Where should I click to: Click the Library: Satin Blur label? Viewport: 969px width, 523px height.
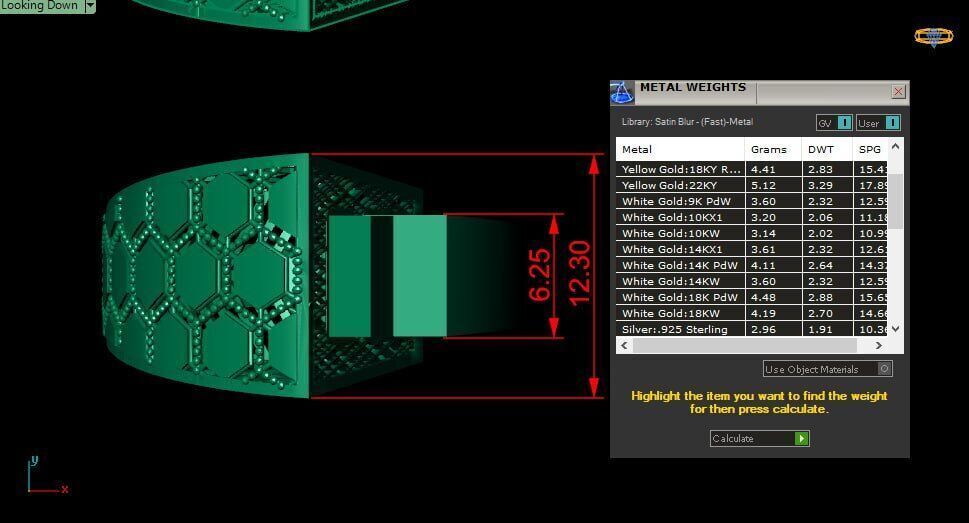pyautogui.click(x=687, y=122)
